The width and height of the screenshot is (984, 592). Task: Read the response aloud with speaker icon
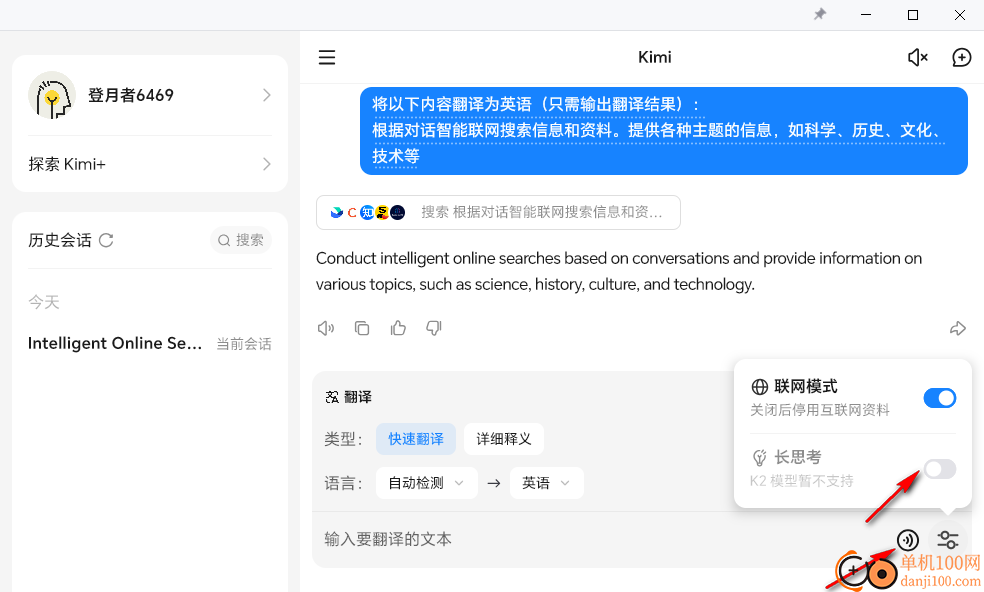coord(326,328)
